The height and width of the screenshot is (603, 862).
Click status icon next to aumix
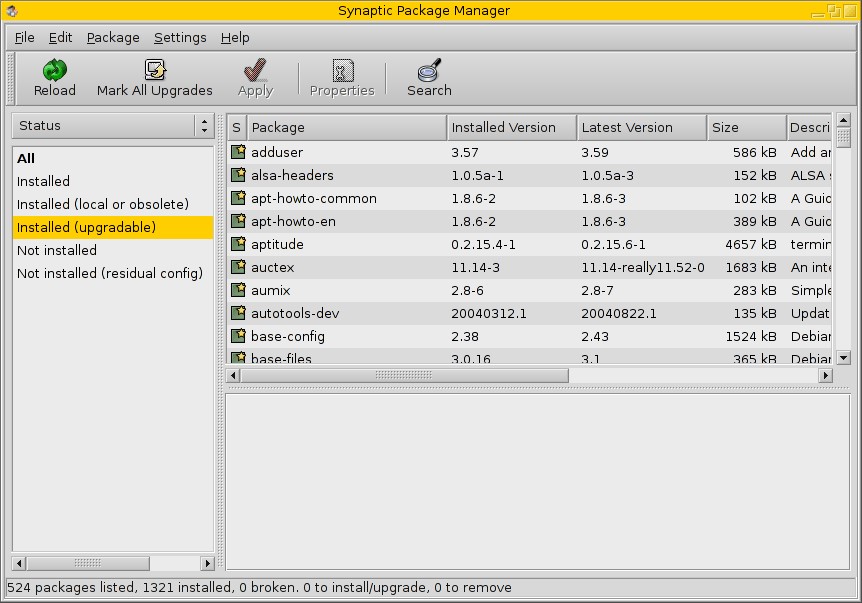coord(238,290)
